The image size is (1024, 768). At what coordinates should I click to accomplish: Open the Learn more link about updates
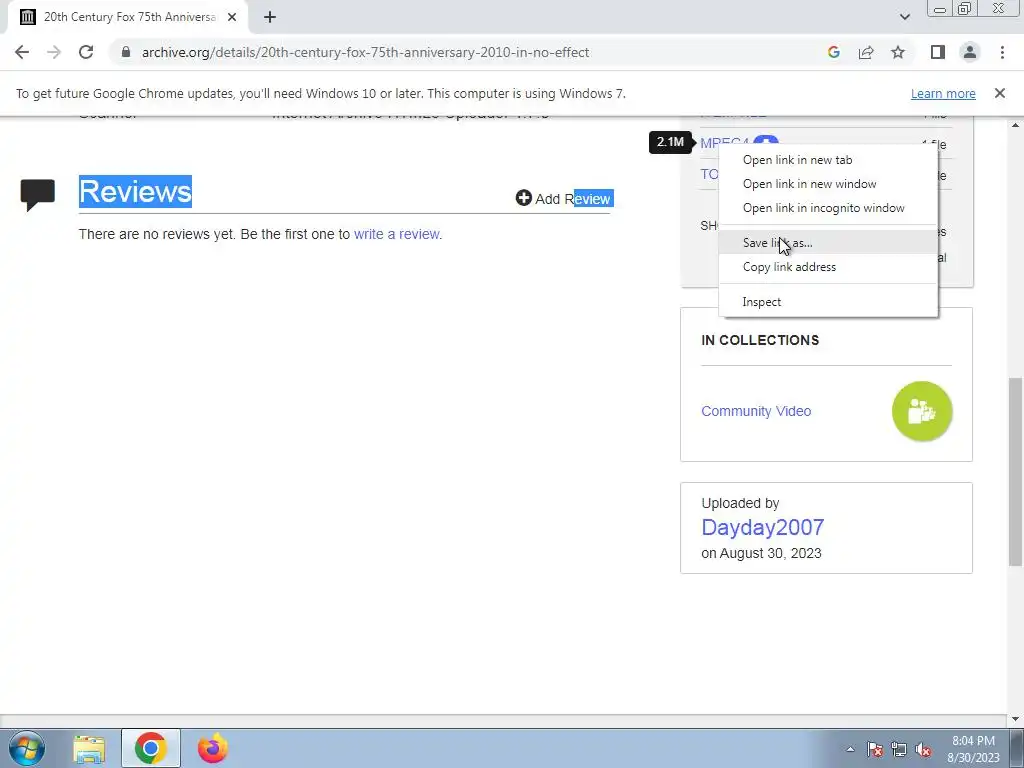(x=943, y=93)
